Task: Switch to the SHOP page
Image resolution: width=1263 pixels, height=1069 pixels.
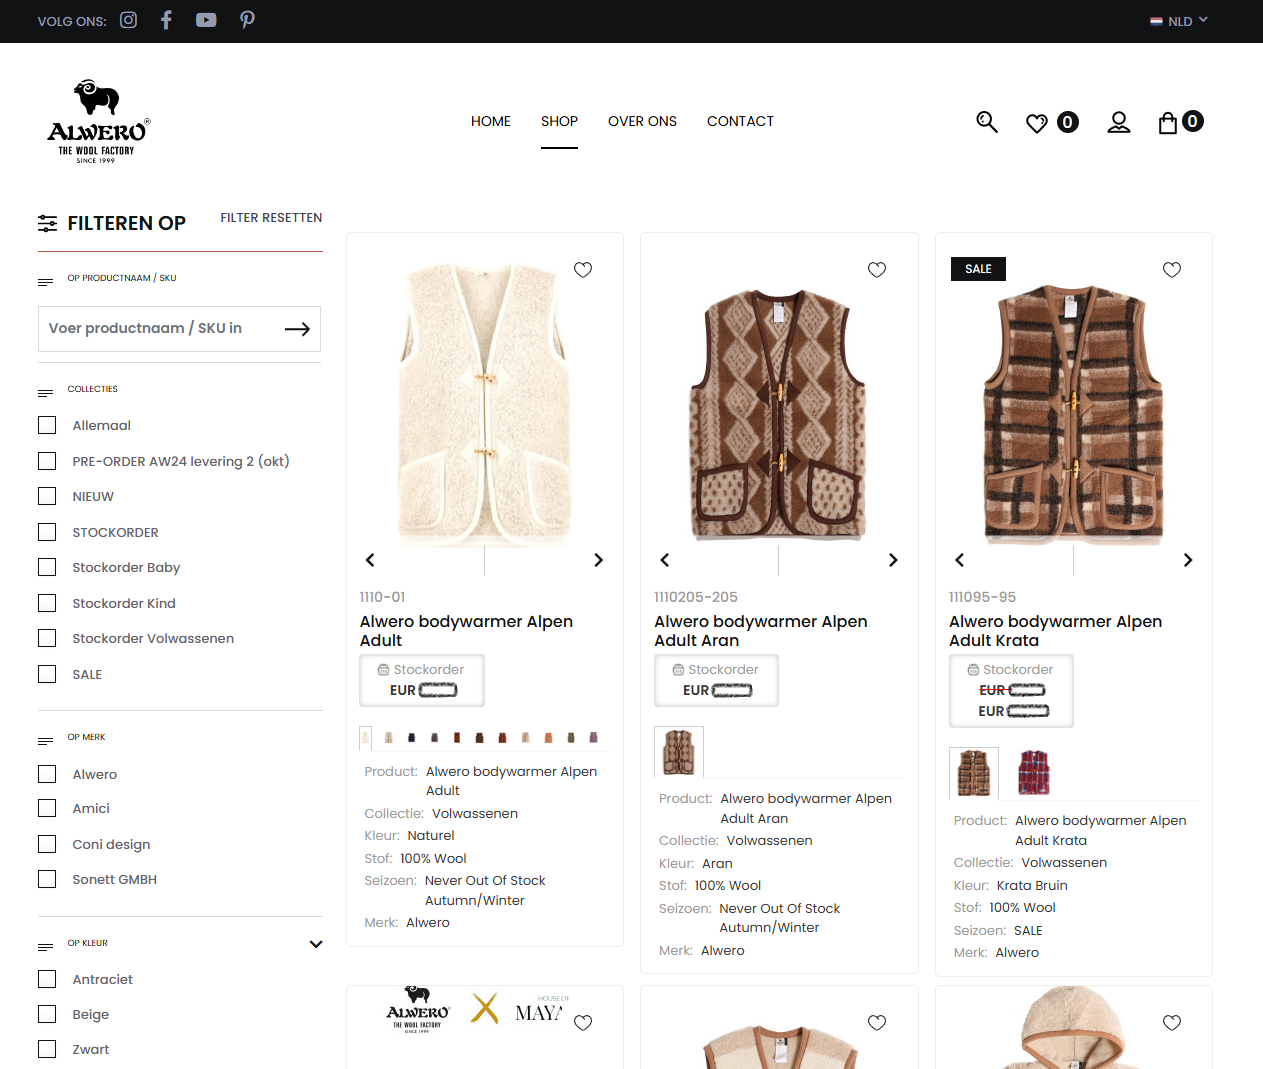Action: click(559, 121)
